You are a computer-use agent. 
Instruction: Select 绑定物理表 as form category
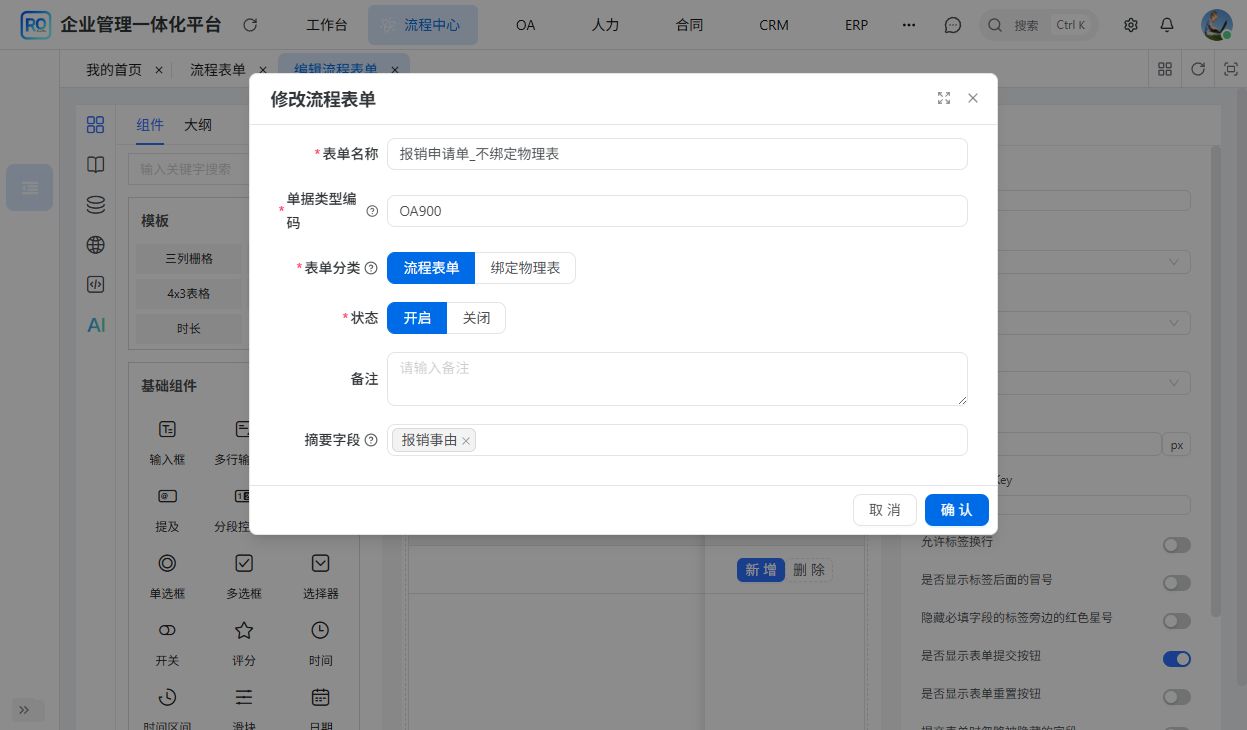(525, 268)
